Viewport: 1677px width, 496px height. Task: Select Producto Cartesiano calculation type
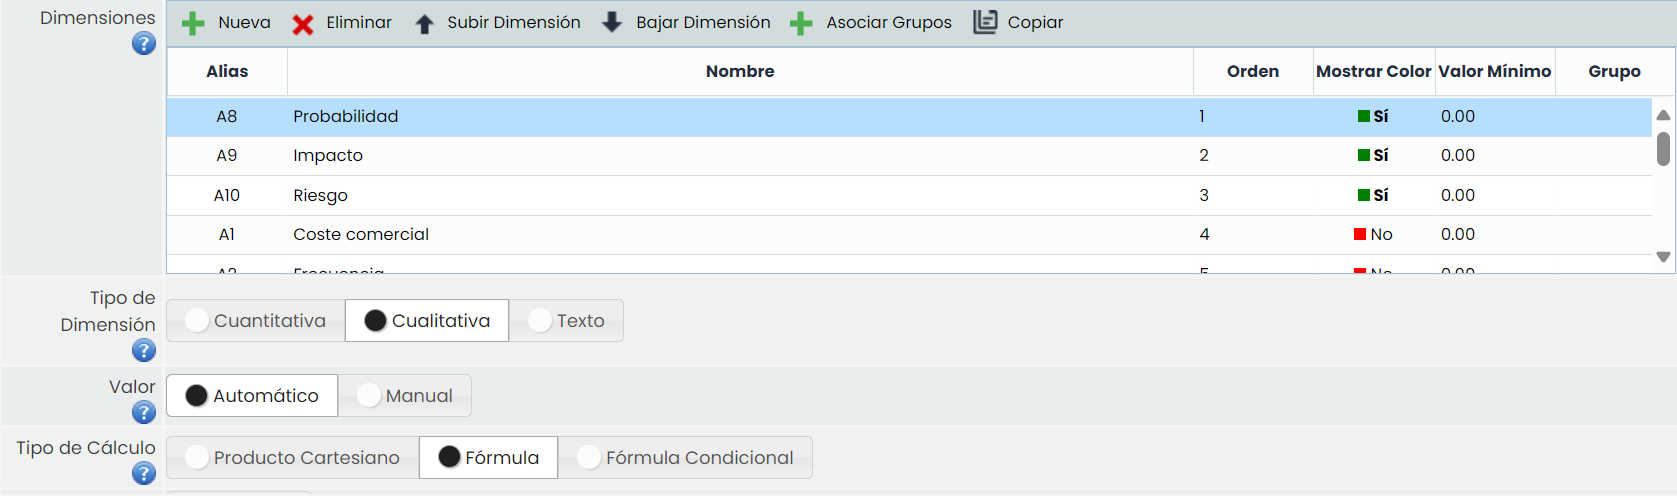click(292, 458)
